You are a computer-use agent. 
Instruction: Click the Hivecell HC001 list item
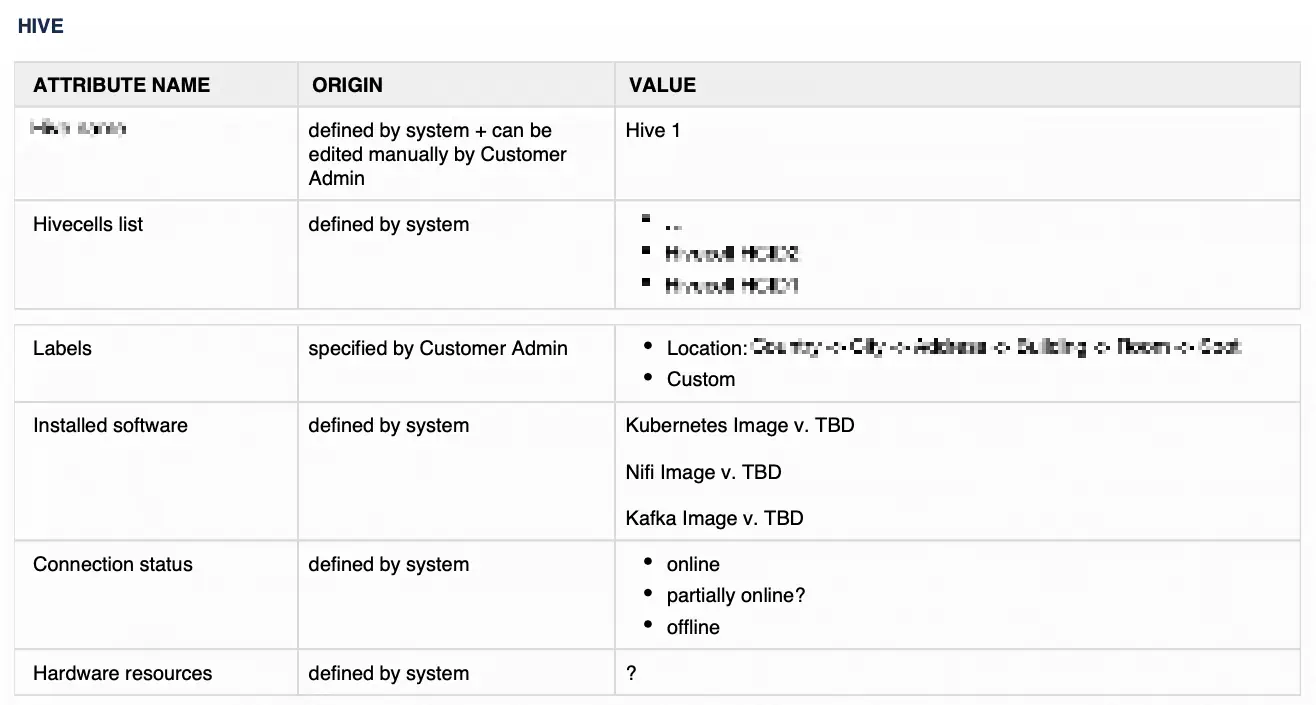pos(733,286)
